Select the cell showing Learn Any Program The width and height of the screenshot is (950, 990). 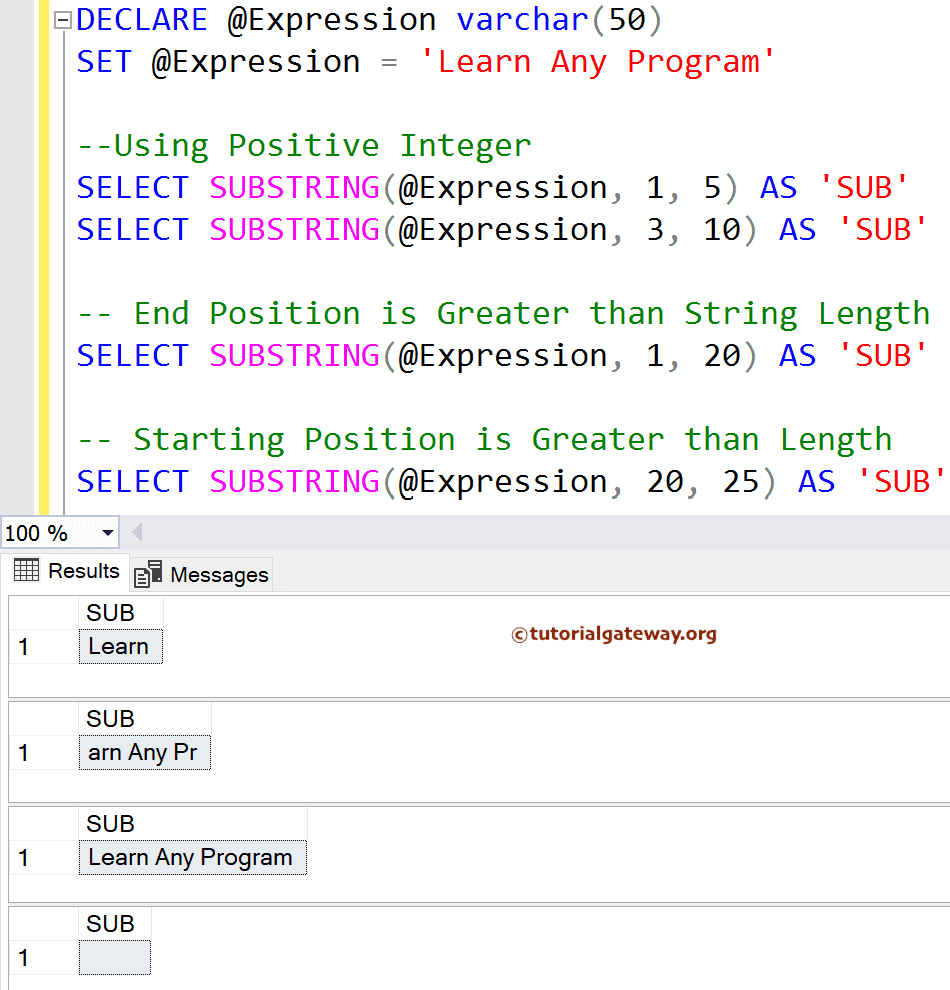tap(192, 857)
